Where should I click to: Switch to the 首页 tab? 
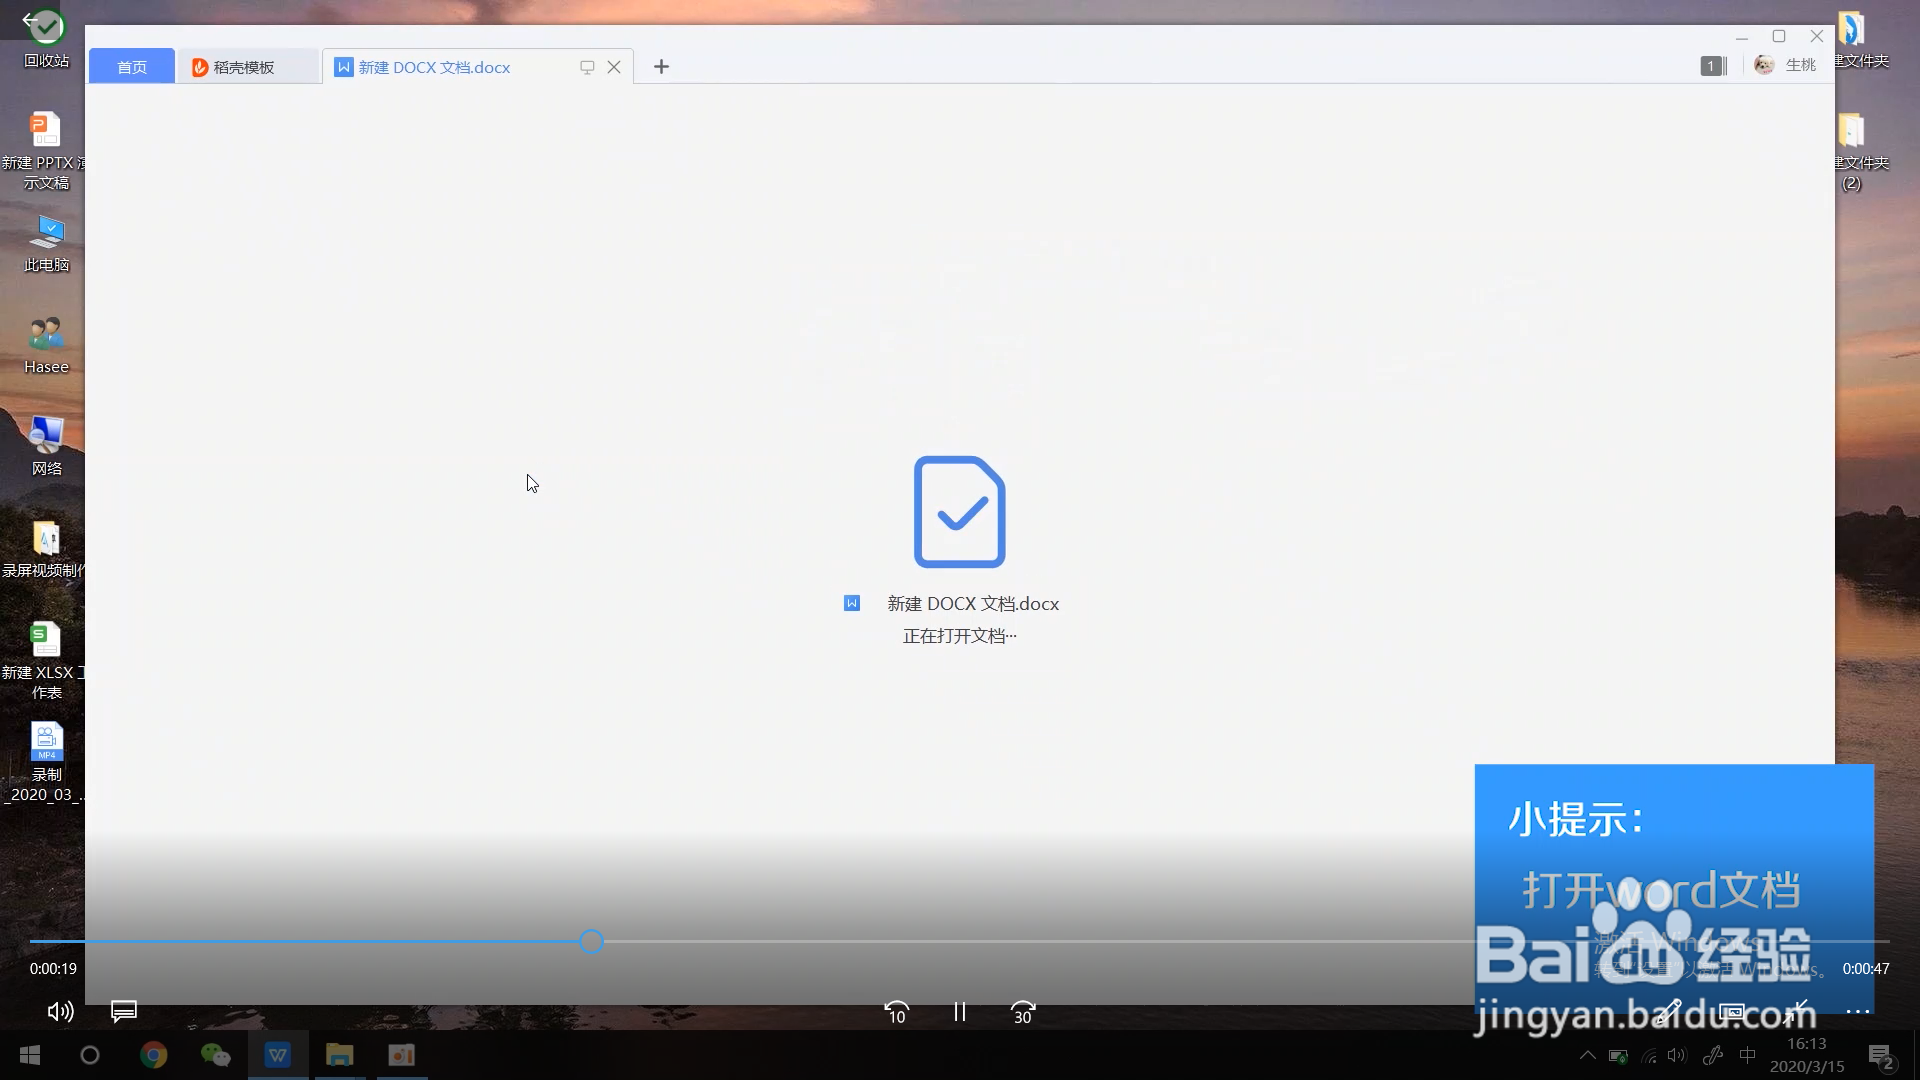click(131, 67)
